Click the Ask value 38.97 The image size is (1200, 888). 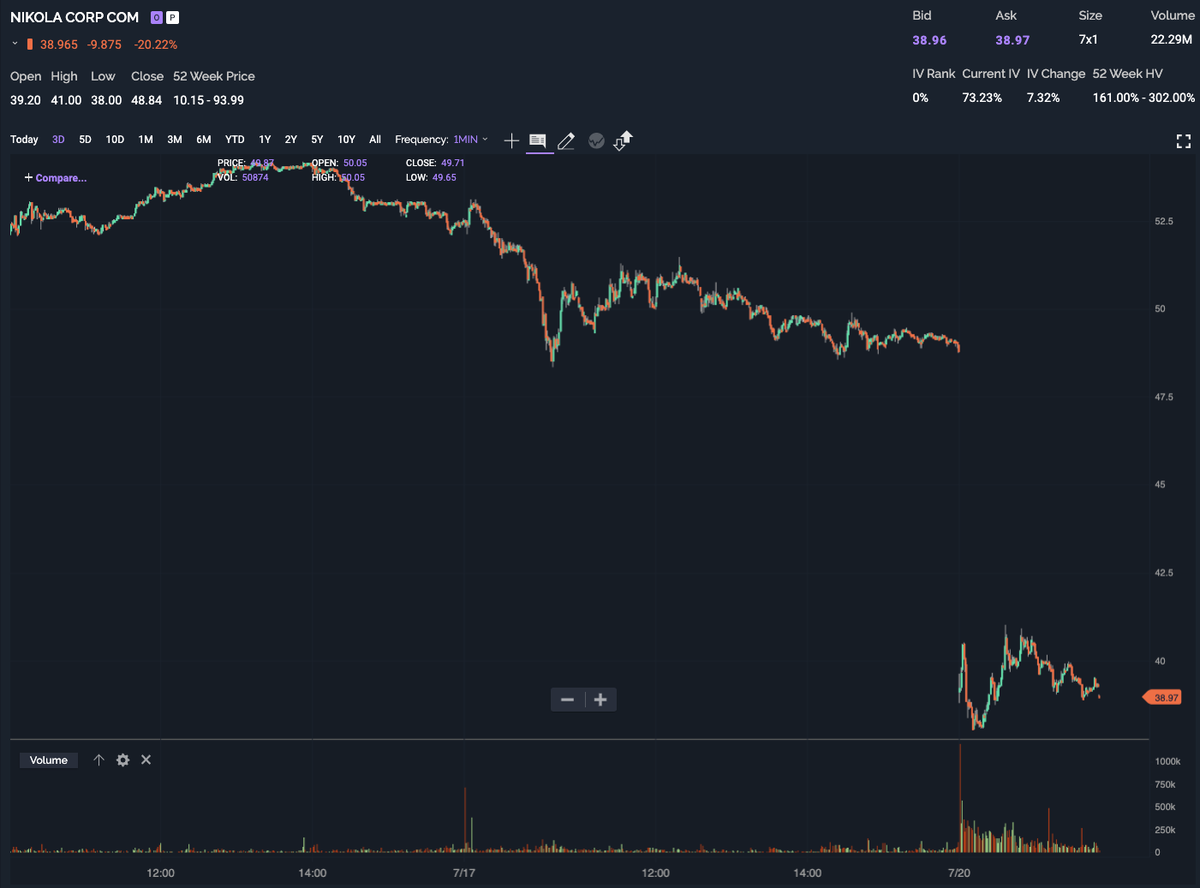pos(1012,40)
